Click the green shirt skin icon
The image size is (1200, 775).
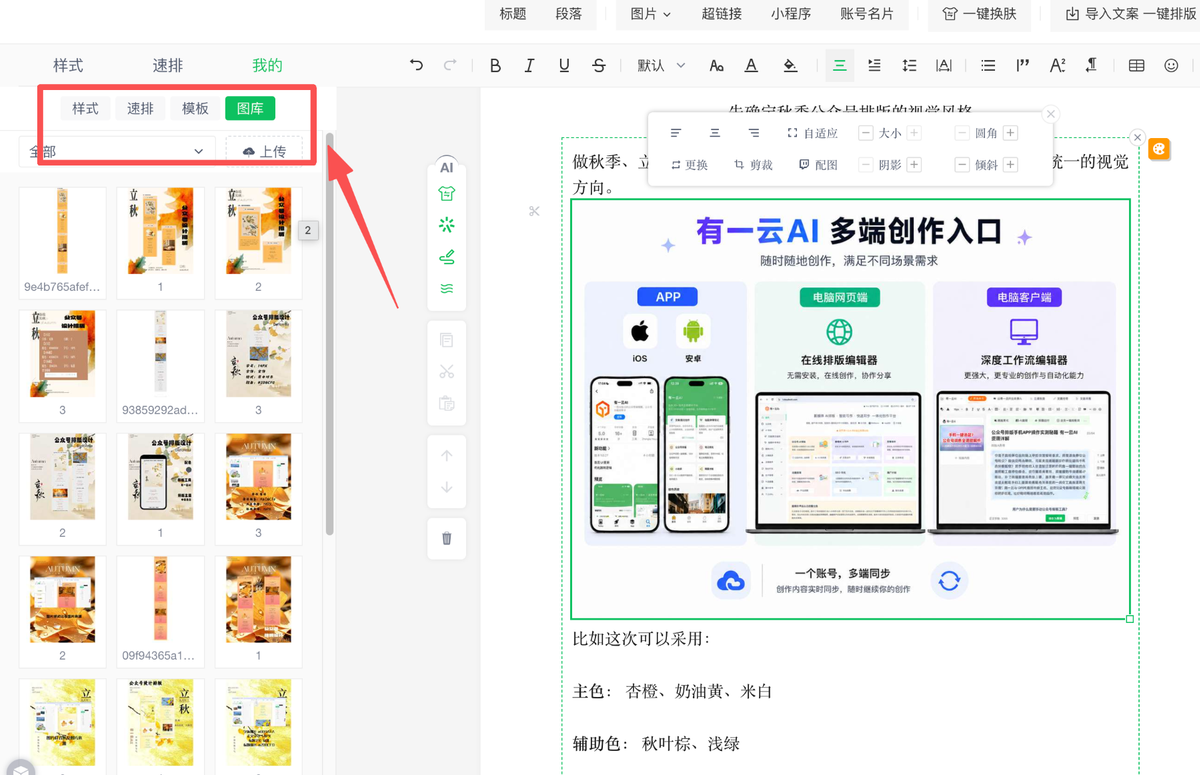pyautogui.click(x=447, y=194)
